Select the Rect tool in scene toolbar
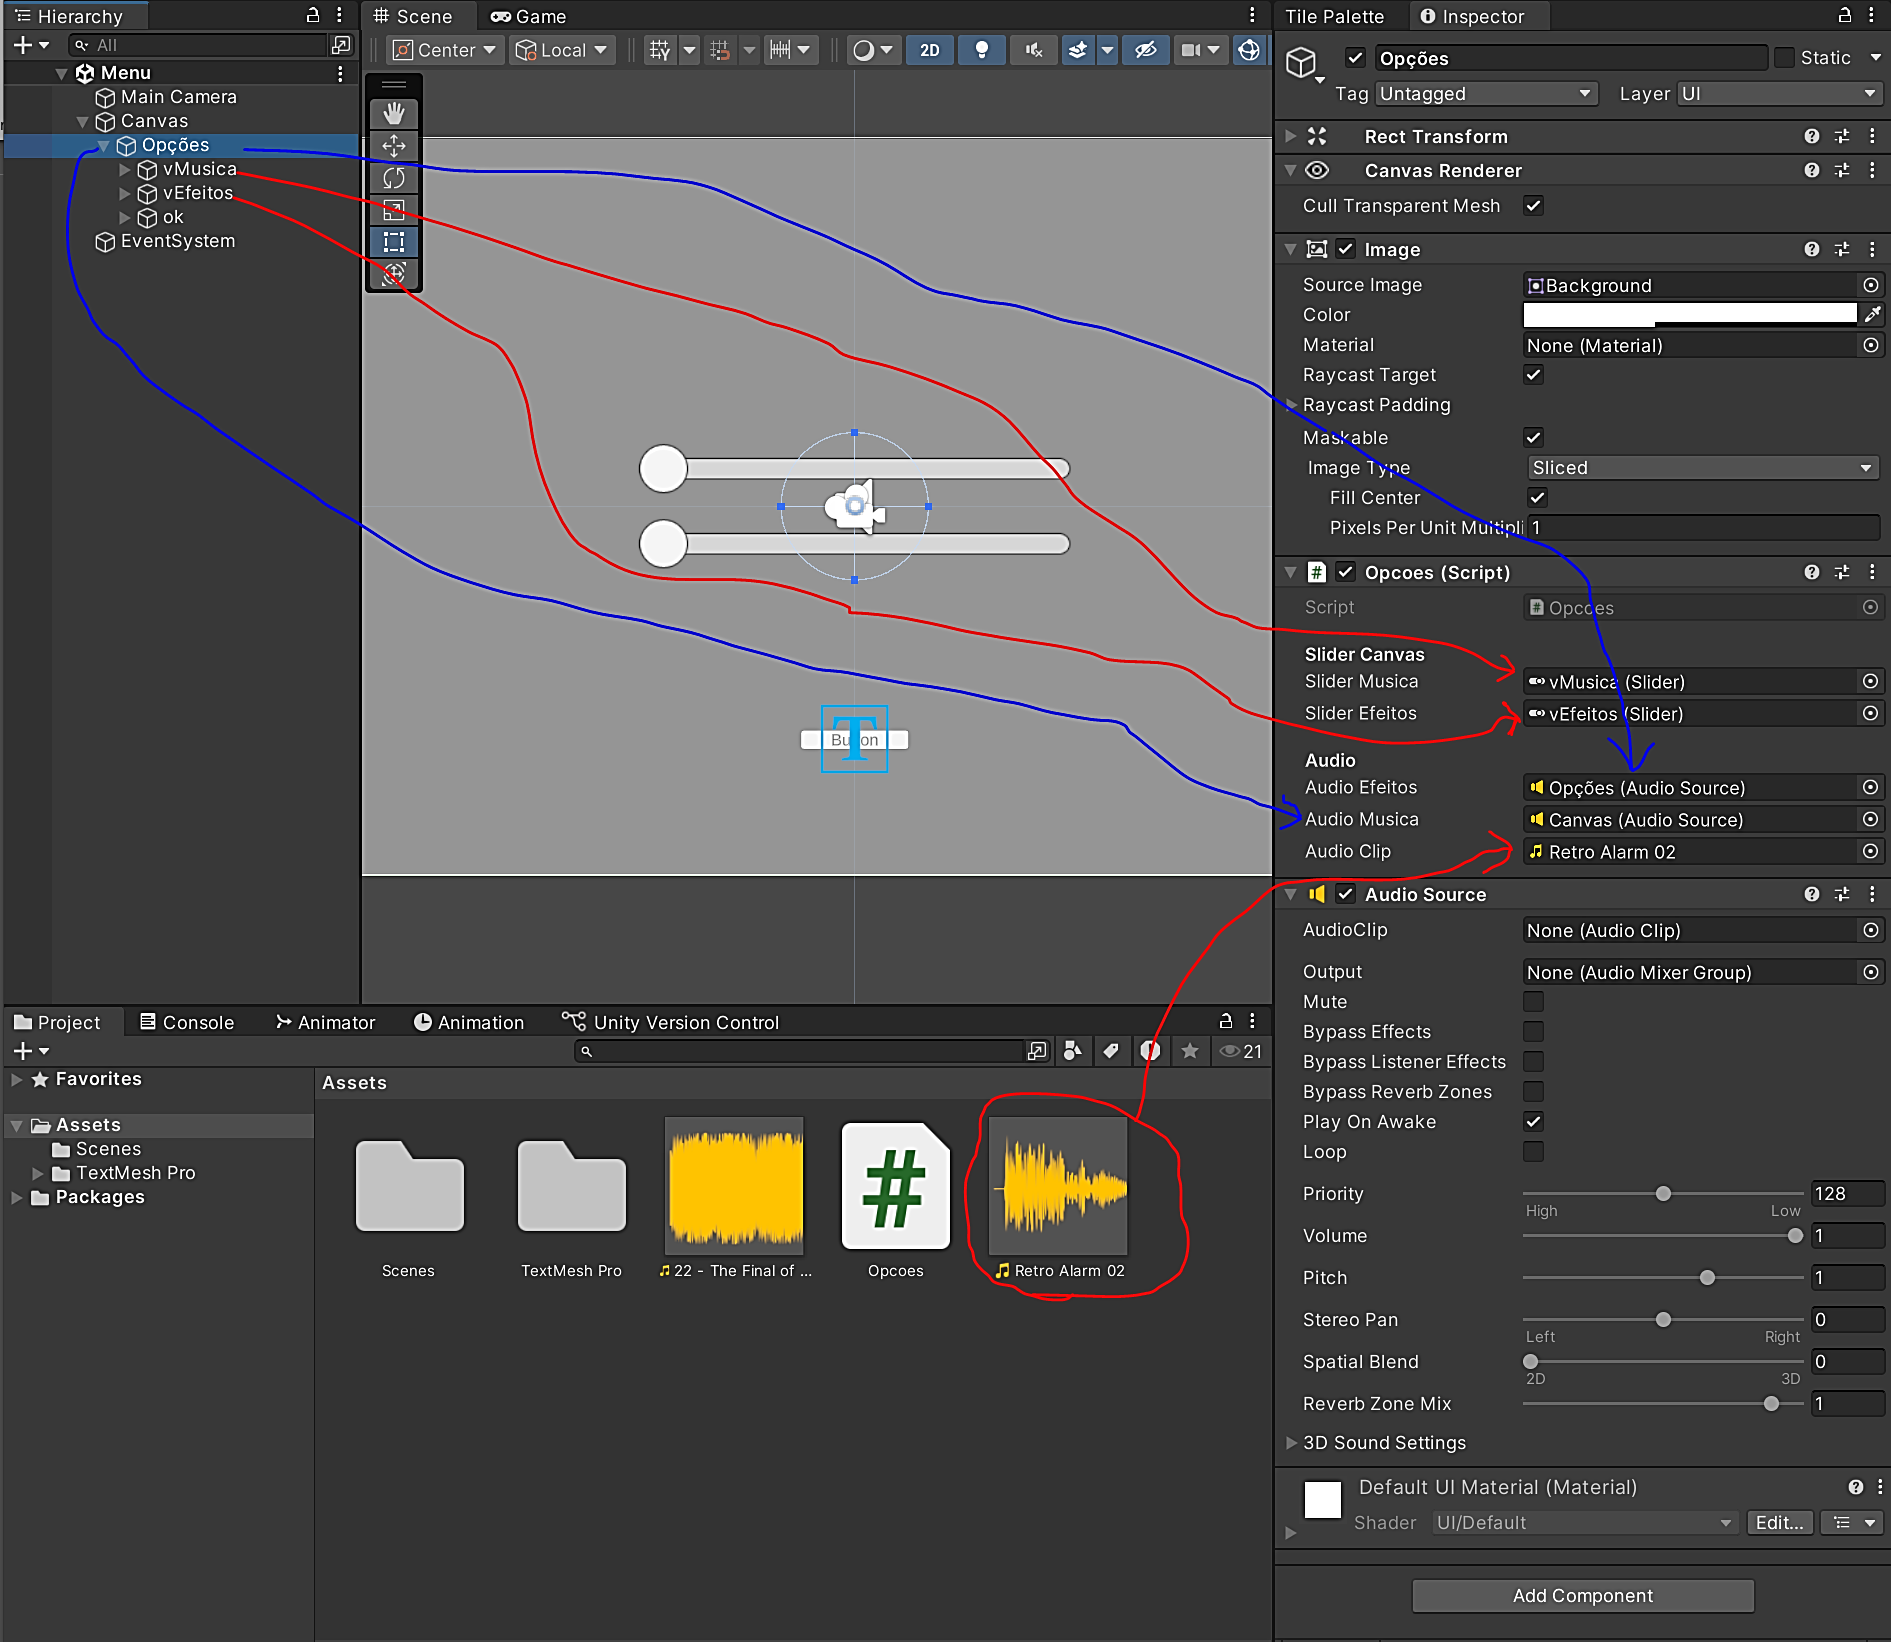This screenshot has width=1891, height=1642. (x=394, y=242)
